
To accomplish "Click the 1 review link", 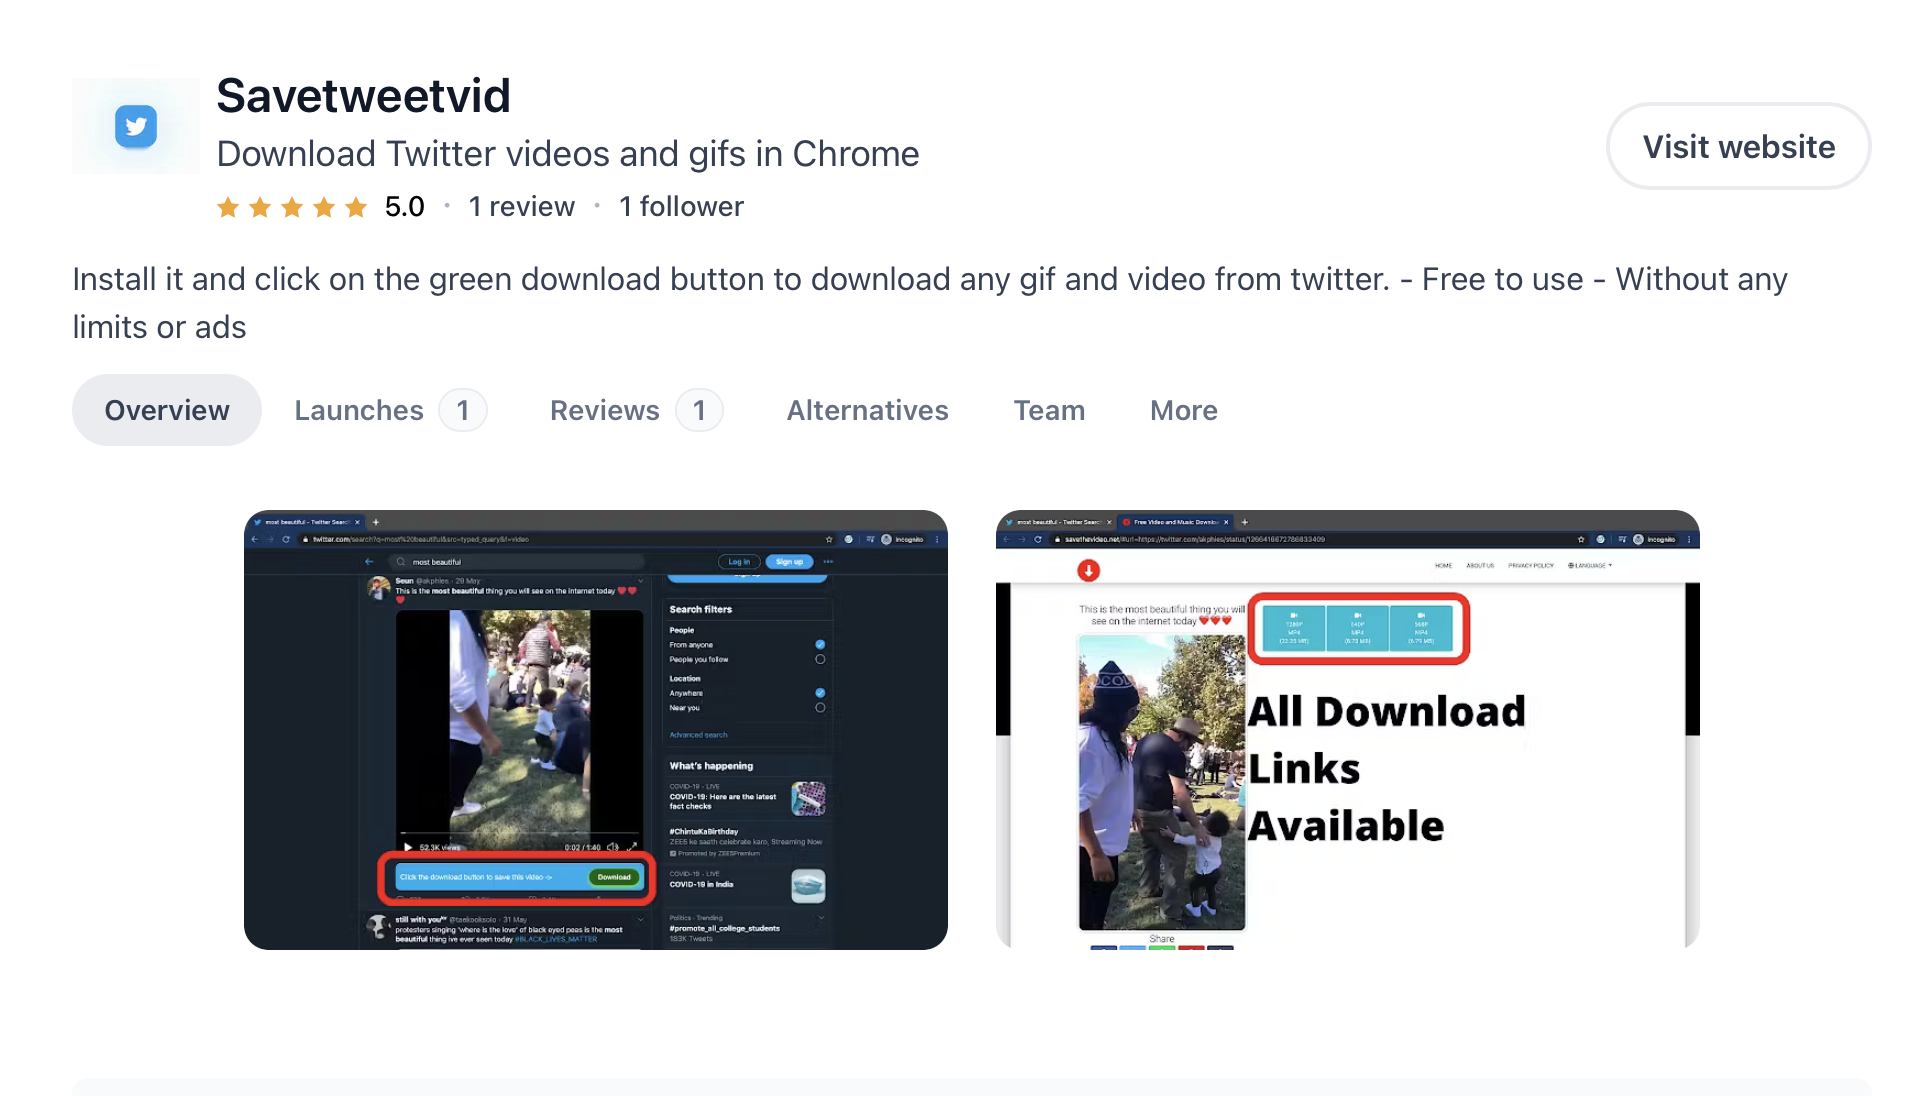I will coord(521,206).
